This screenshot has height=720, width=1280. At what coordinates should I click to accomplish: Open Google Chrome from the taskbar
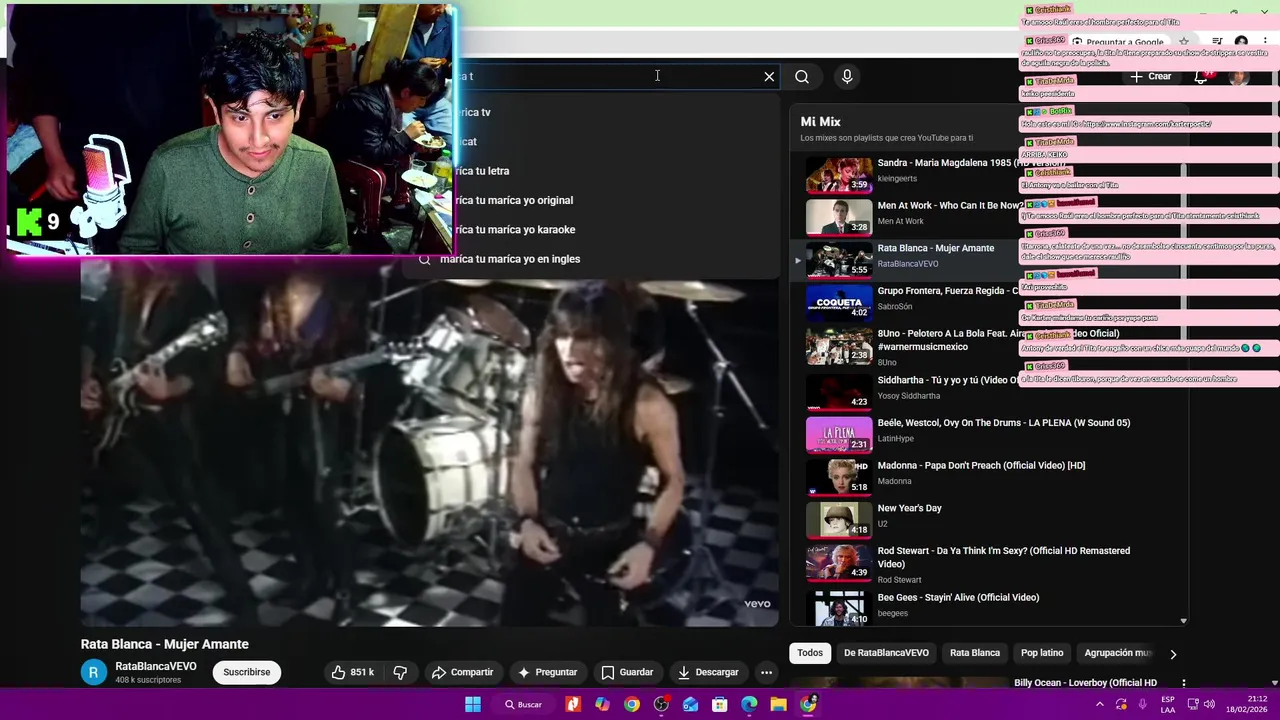pos(632,704)
